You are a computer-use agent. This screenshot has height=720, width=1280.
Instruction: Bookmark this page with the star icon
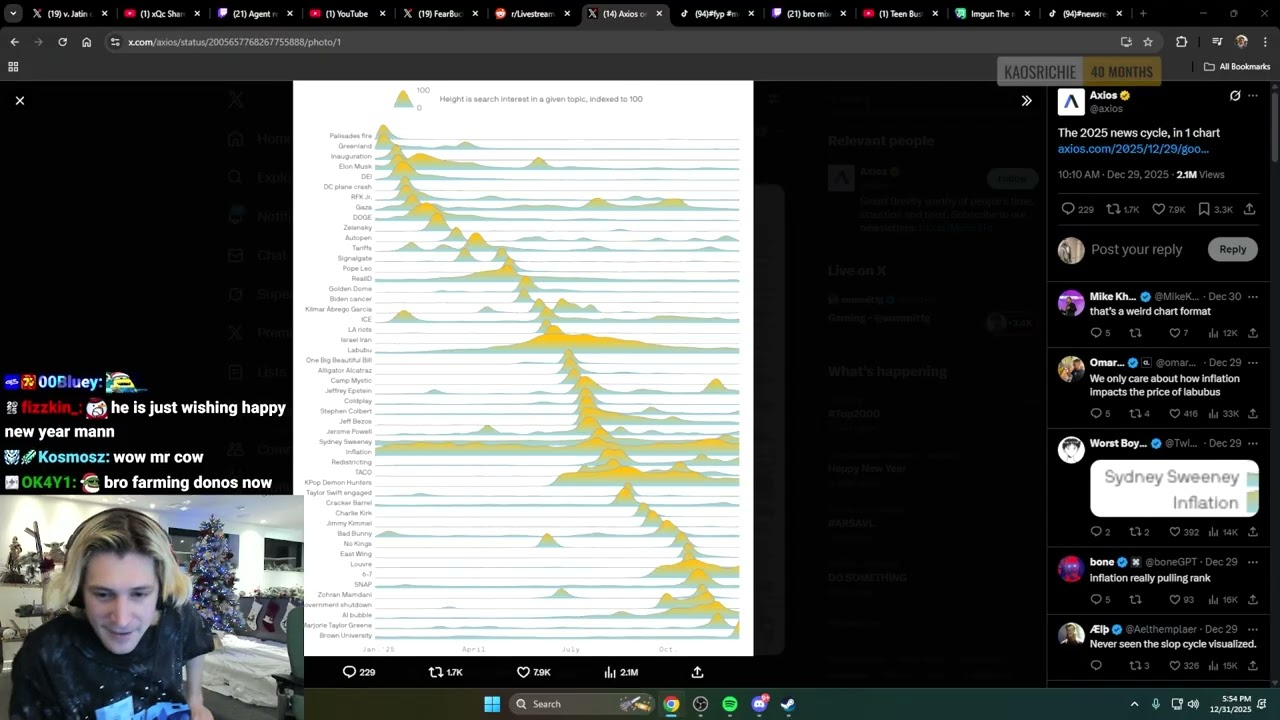point(1148,42)
